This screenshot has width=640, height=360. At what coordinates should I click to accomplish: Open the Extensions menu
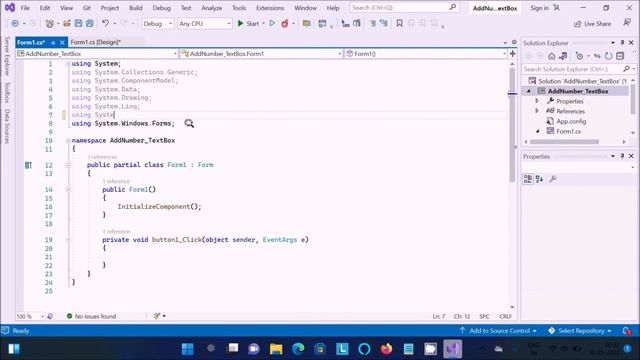(270, 8)
